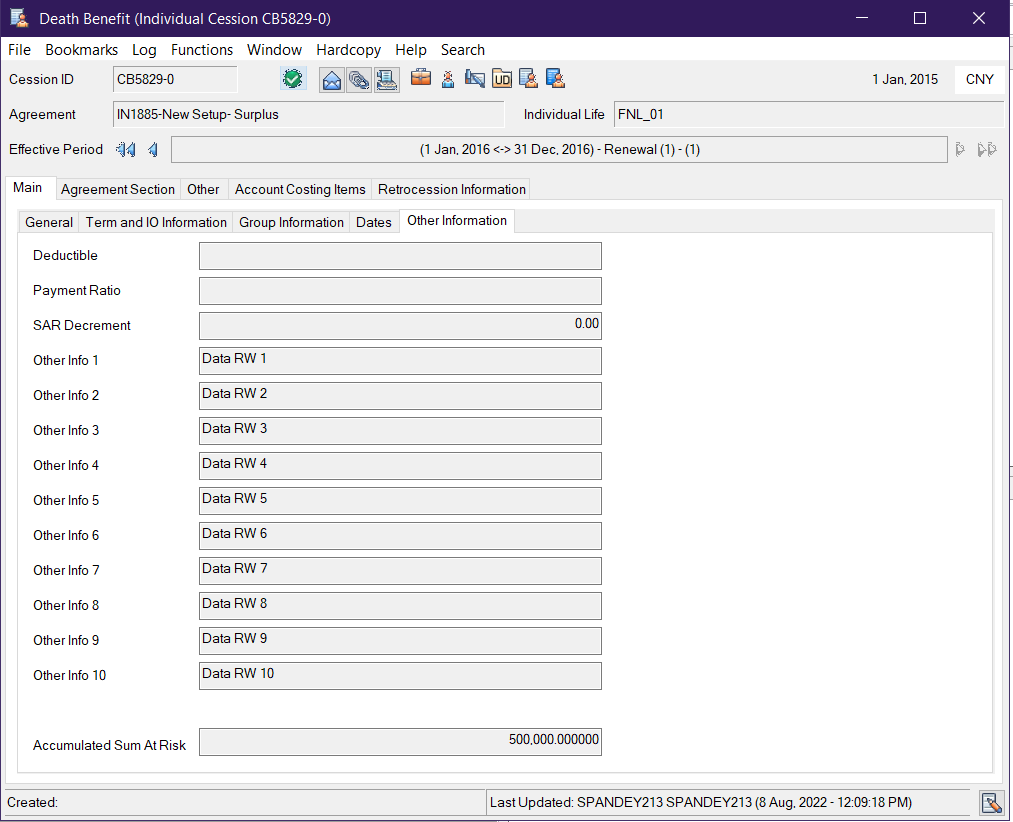Open the Functions menu

tap(202, 50)
